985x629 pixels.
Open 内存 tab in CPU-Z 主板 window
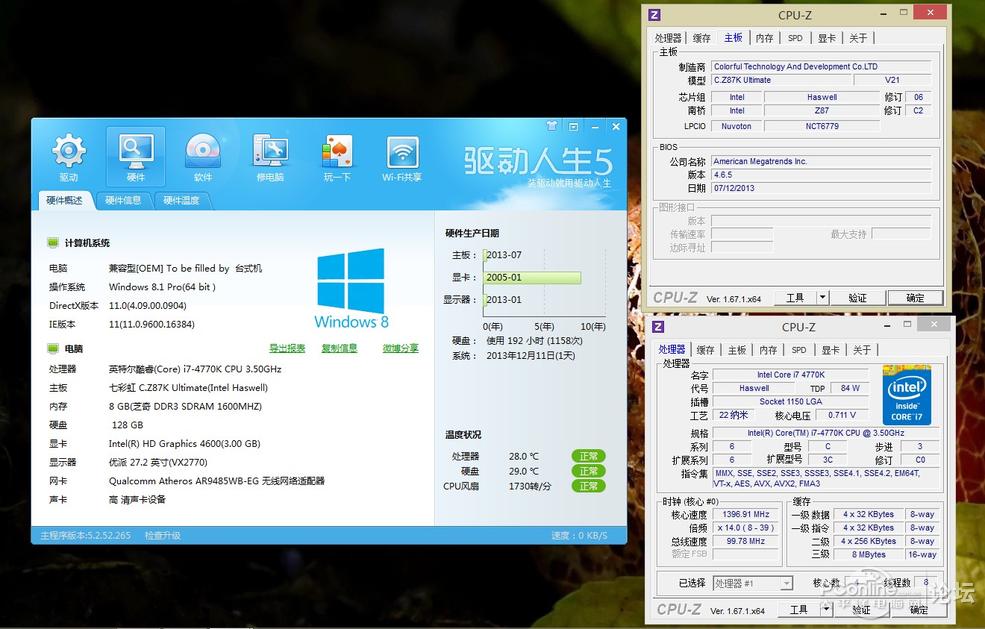click(765, 38)
